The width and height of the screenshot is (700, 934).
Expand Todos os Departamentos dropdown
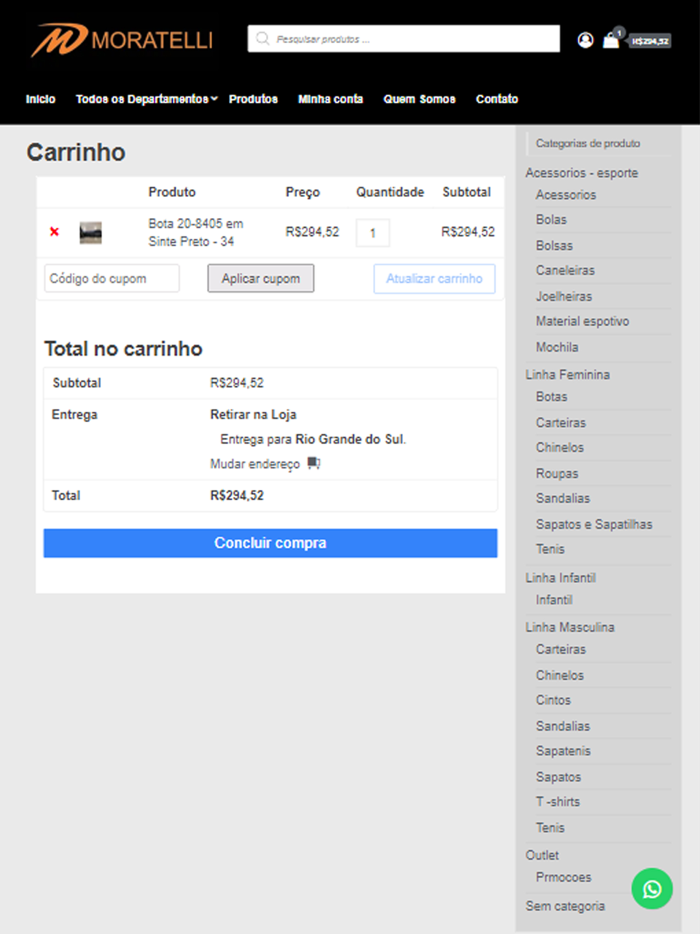[x=147, y=99]
